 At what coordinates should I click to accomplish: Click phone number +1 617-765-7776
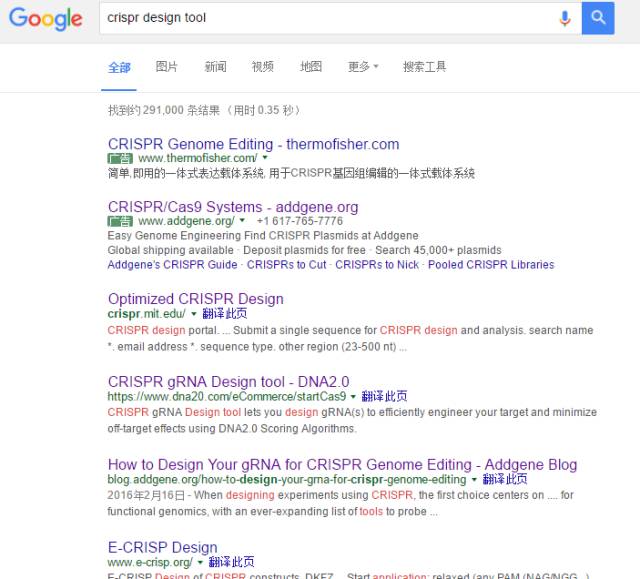pyautogui.click(x=300, y=221)
